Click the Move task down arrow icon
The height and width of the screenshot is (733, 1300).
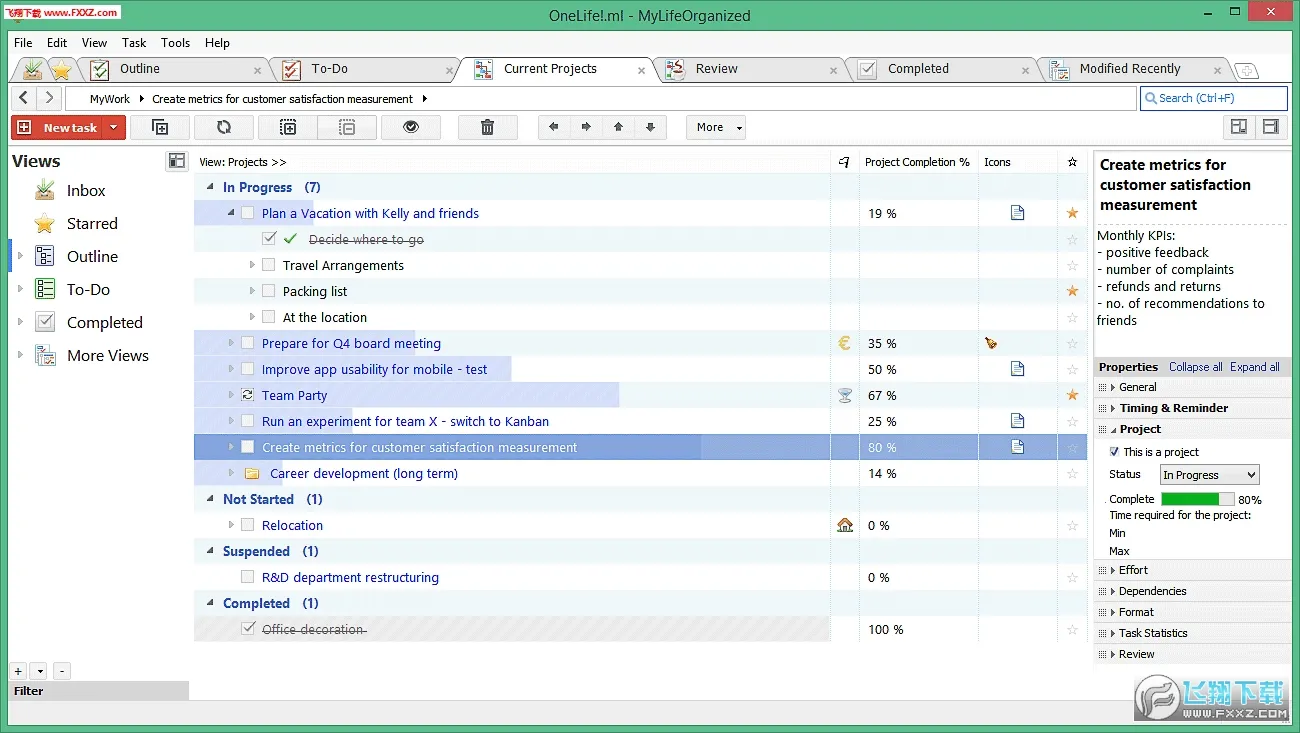tap(650, 127)
